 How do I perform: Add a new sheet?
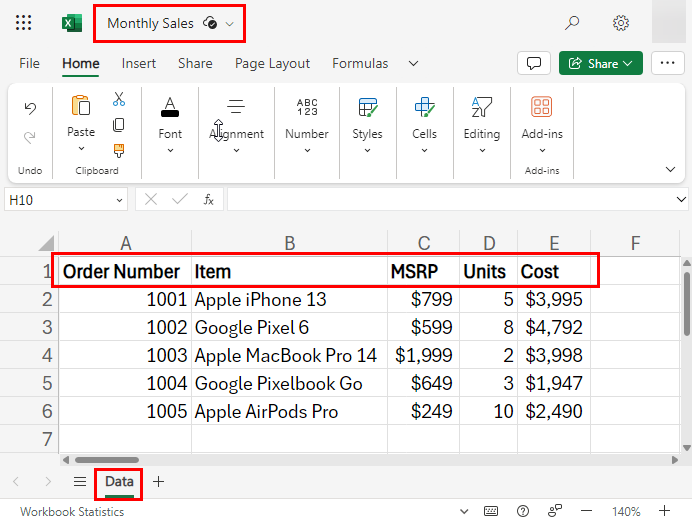[x=158, y=481]
